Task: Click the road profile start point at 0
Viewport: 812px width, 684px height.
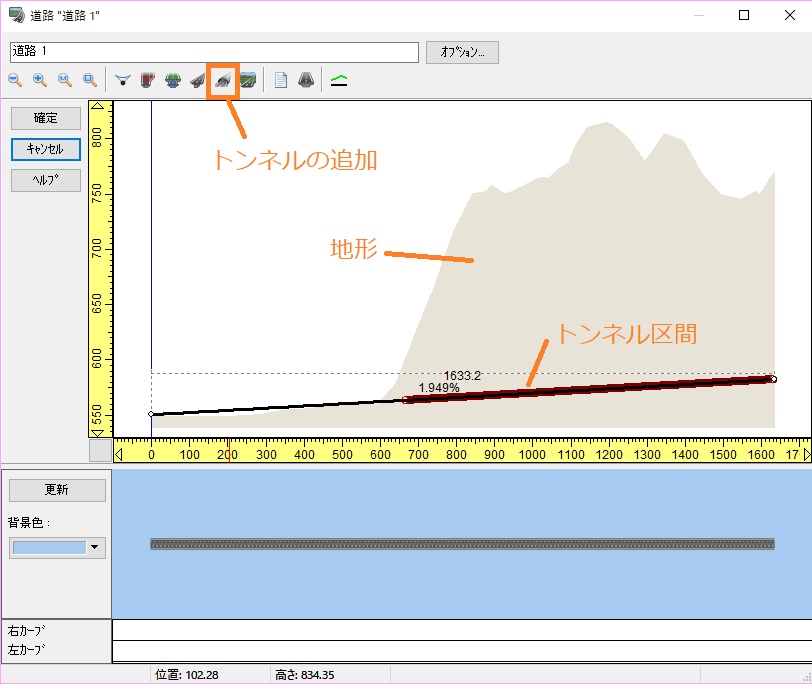Action: pos(151,414)
